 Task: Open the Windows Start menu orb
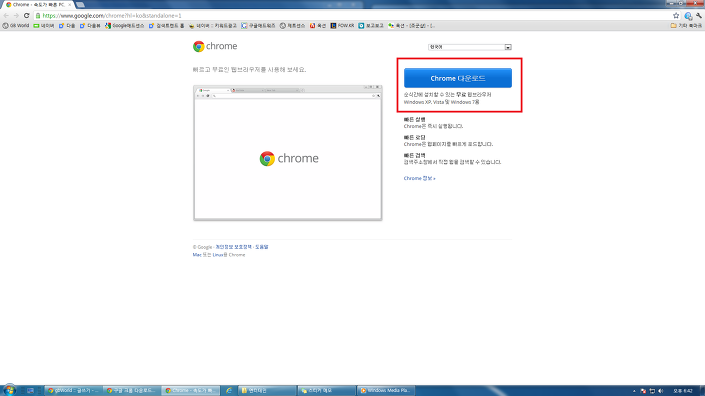[9, 390]
